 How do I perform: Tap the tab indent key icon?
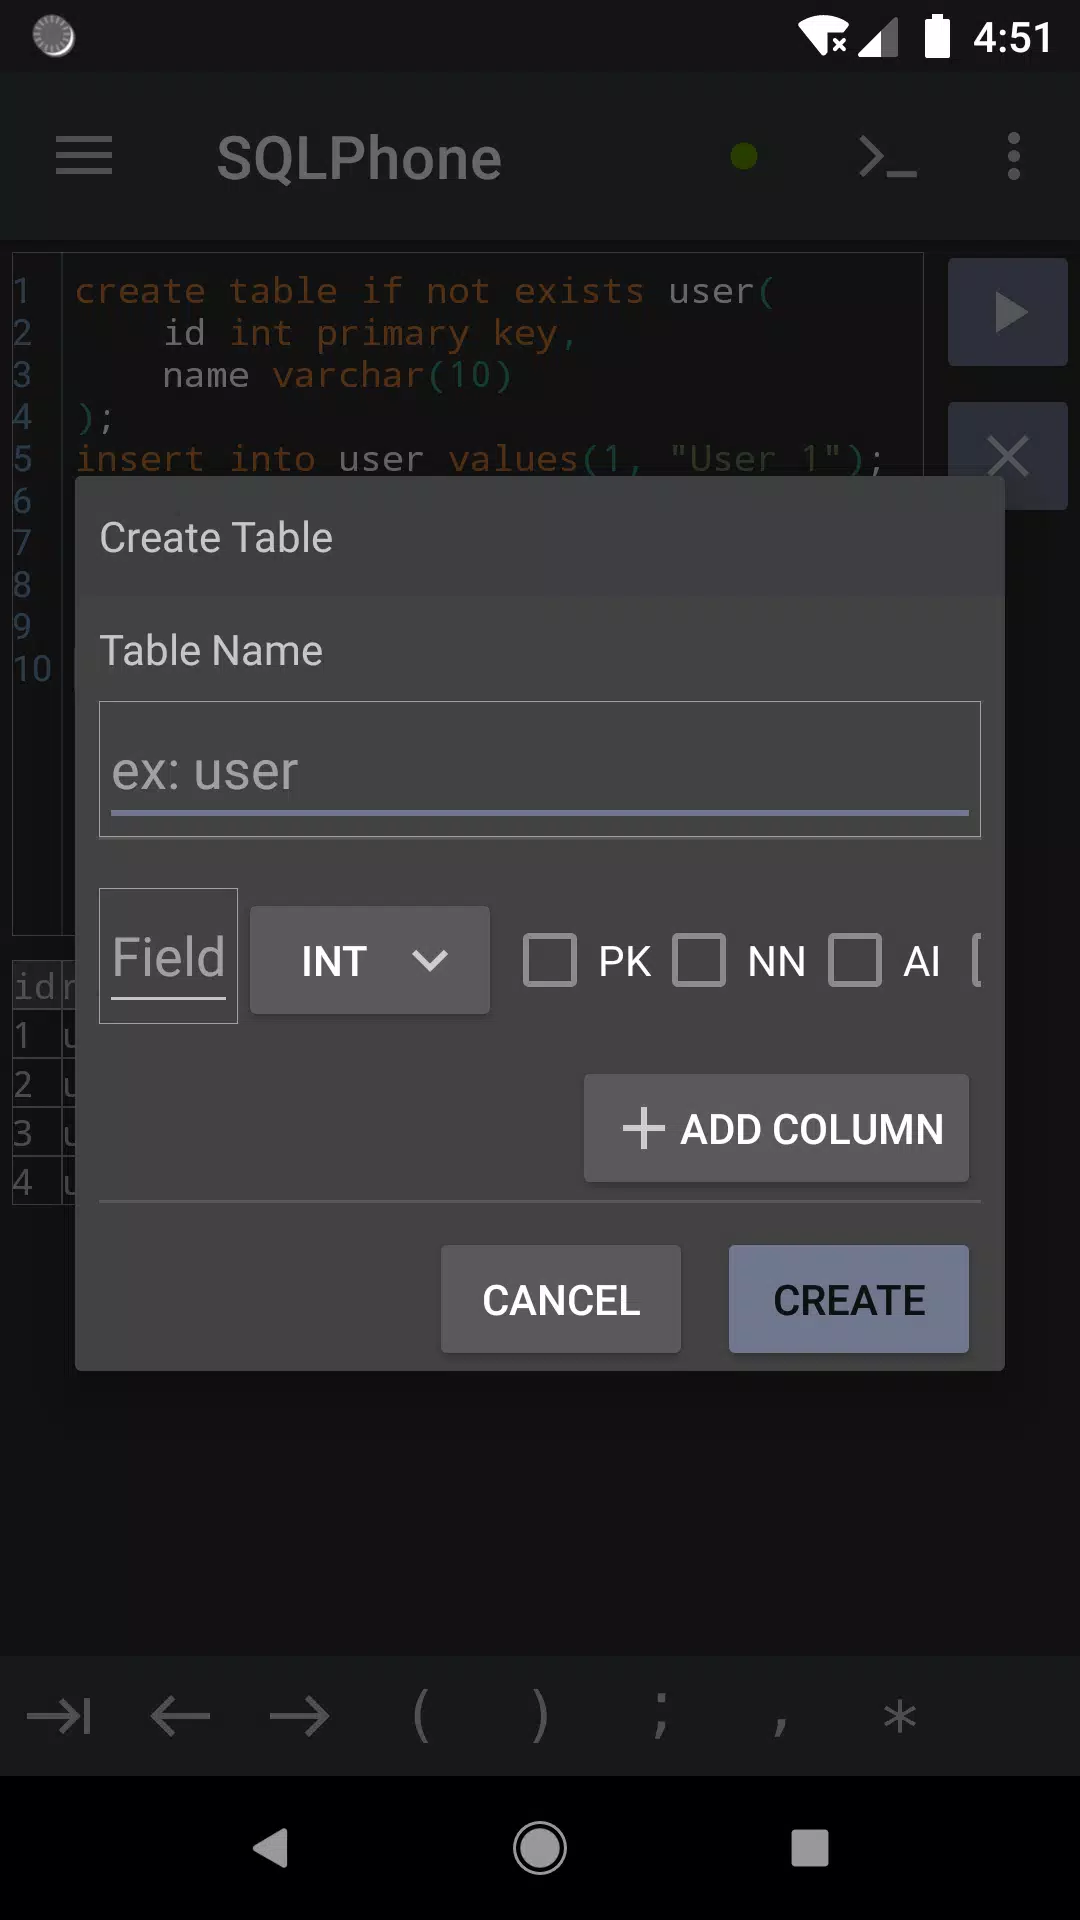(x=60, y=1716)
